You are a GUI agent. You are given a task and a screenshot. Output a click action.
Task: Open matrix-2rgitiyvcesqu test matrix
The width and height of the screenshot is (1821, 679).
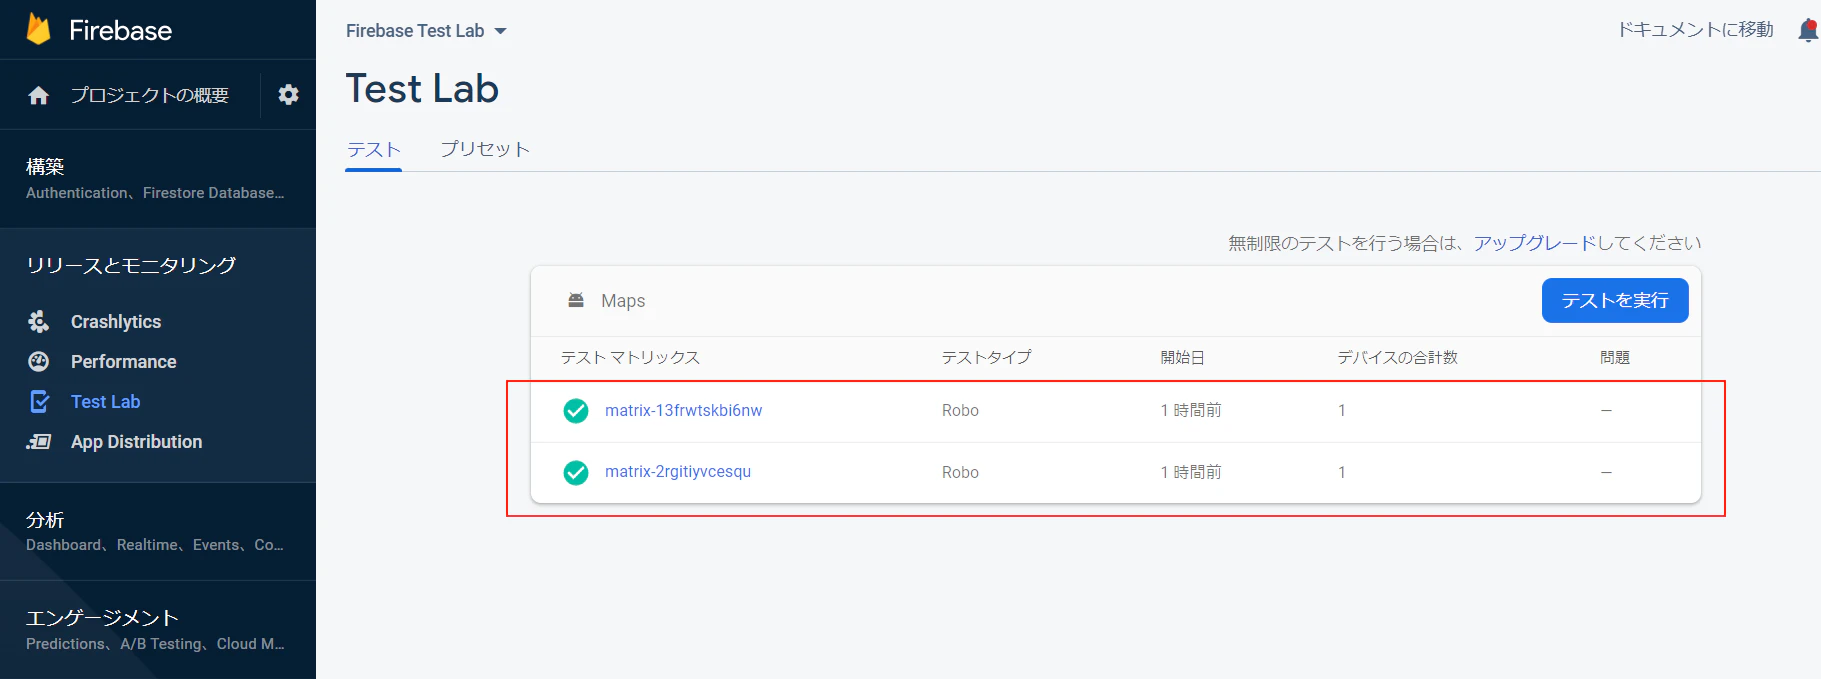(x=678, y=471)
